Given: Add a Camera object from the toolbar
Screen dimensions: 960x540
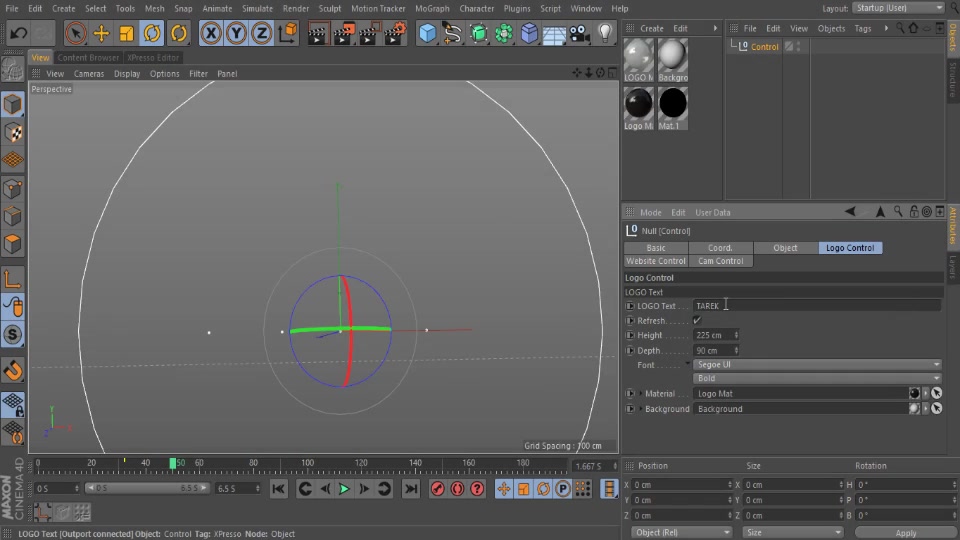Looking at the screenshot, I should click(x=579, y=33).
